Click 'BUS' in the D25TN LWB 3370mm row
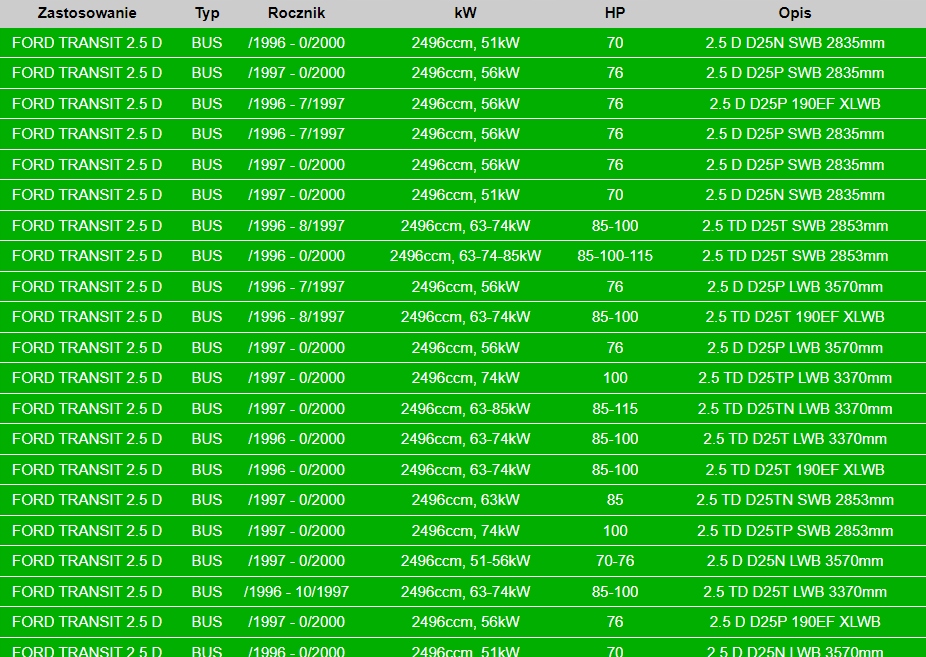926x657 pixels. tap(207, 408)
